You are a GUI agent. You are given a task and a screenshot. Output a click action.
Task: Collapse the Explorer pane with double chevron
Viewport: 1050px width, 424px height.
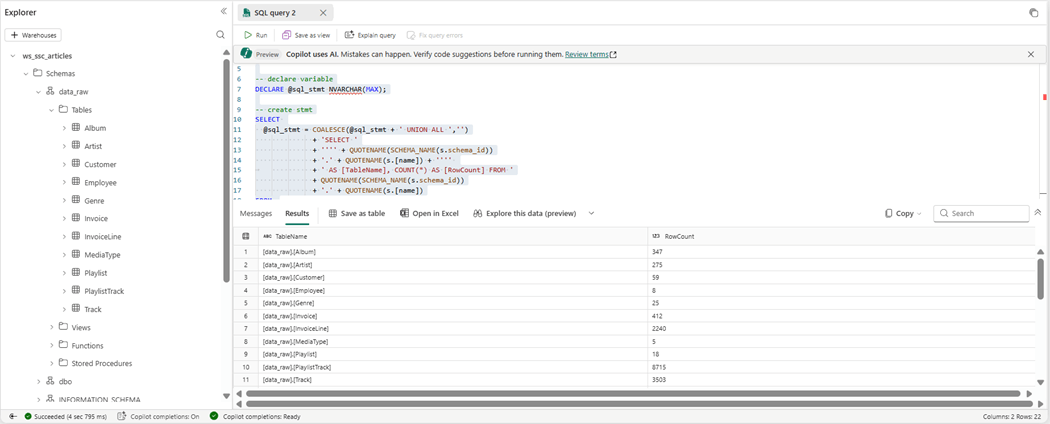tap(223, 11)
